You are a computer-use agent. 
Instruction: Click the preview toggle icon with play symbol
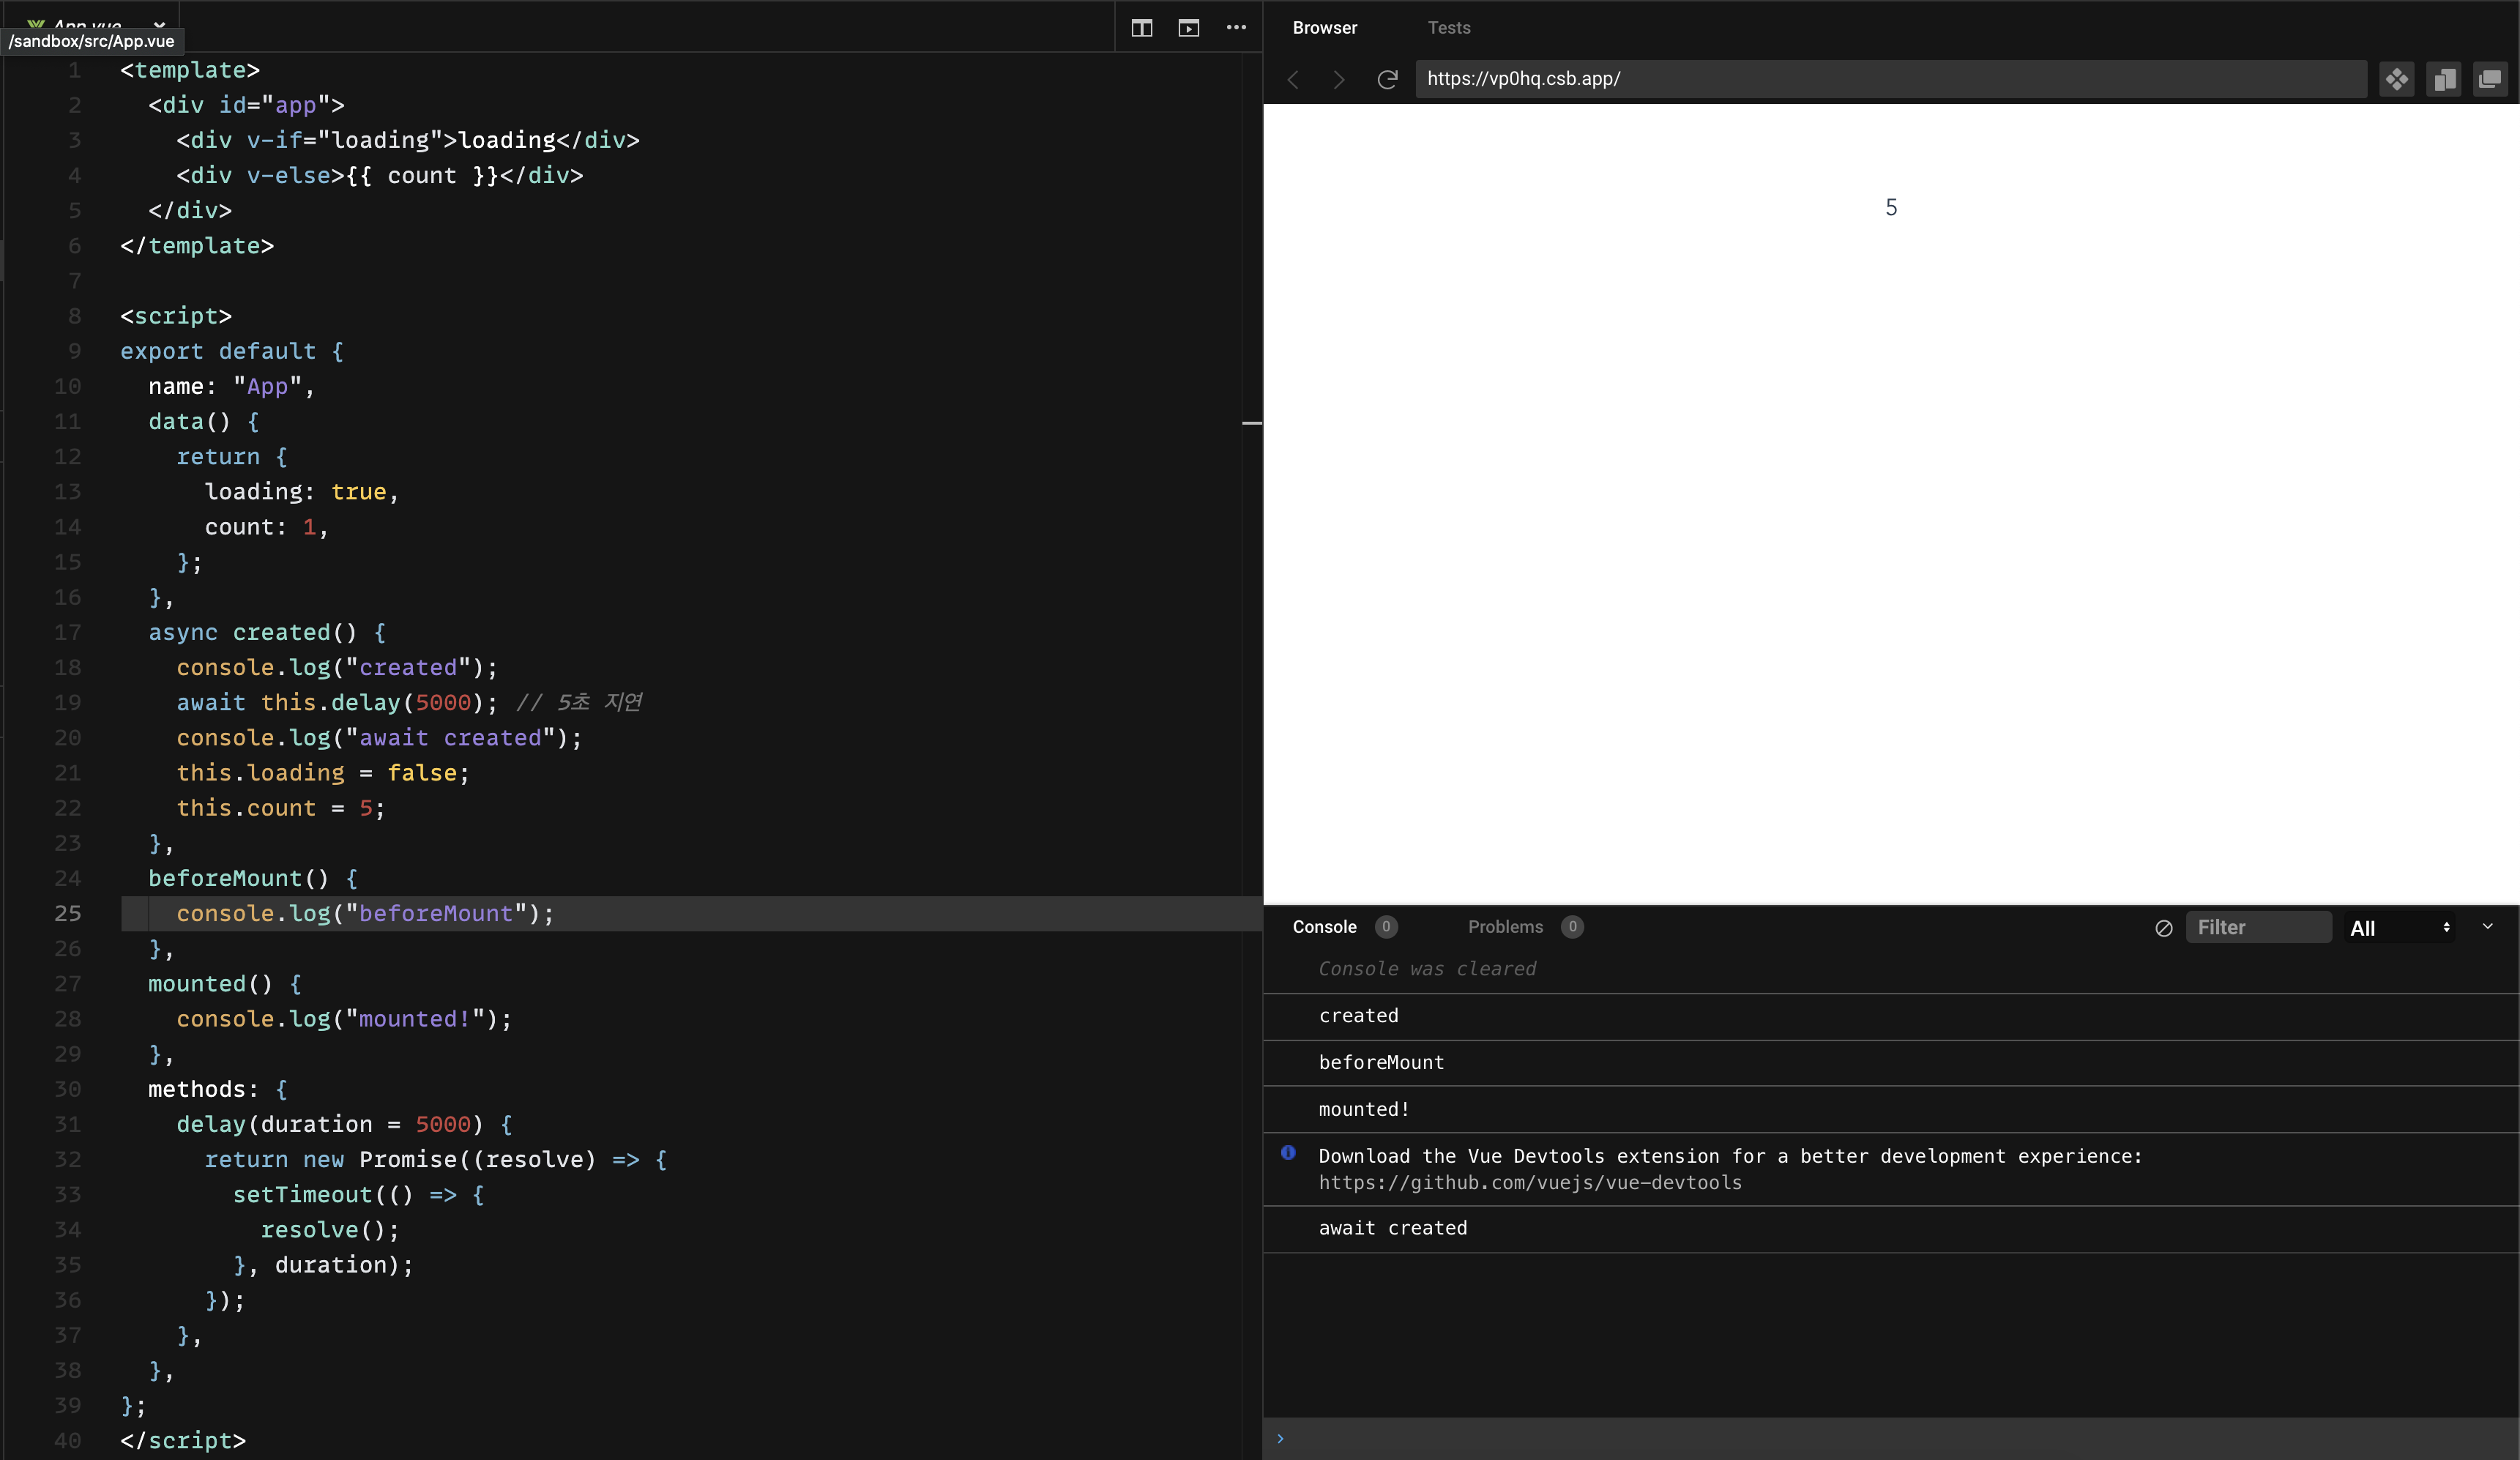pyautogui.click(x=1188, y=28)
